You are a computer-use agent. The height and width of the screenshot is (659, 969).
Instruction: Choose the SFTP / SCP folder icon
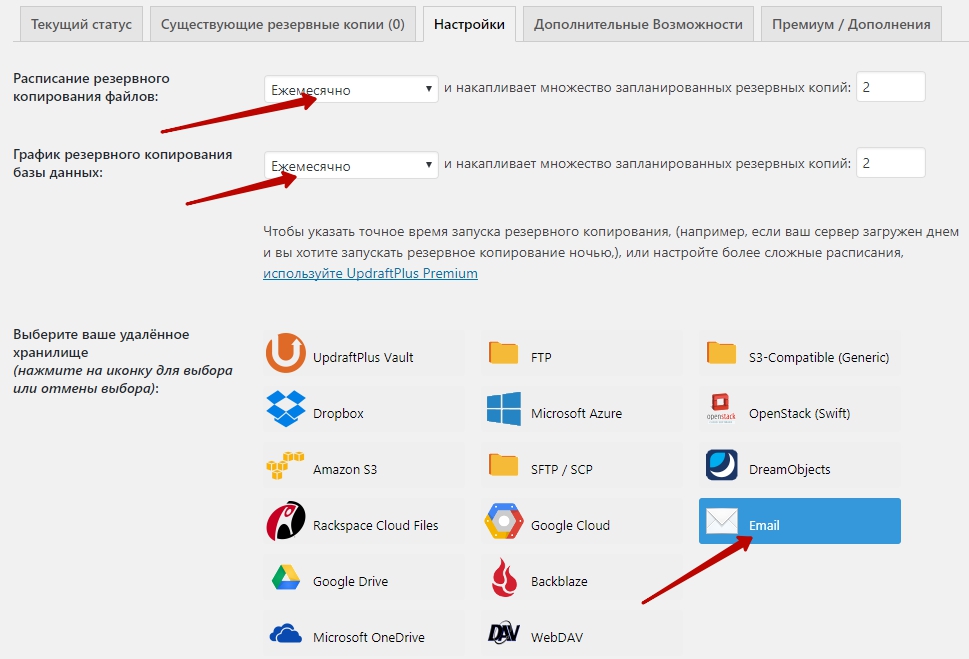504,464
